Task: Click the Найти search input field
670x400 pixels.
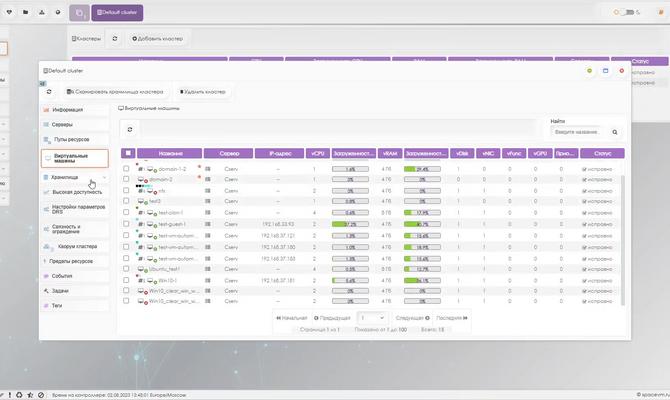Action: point(577,132)
